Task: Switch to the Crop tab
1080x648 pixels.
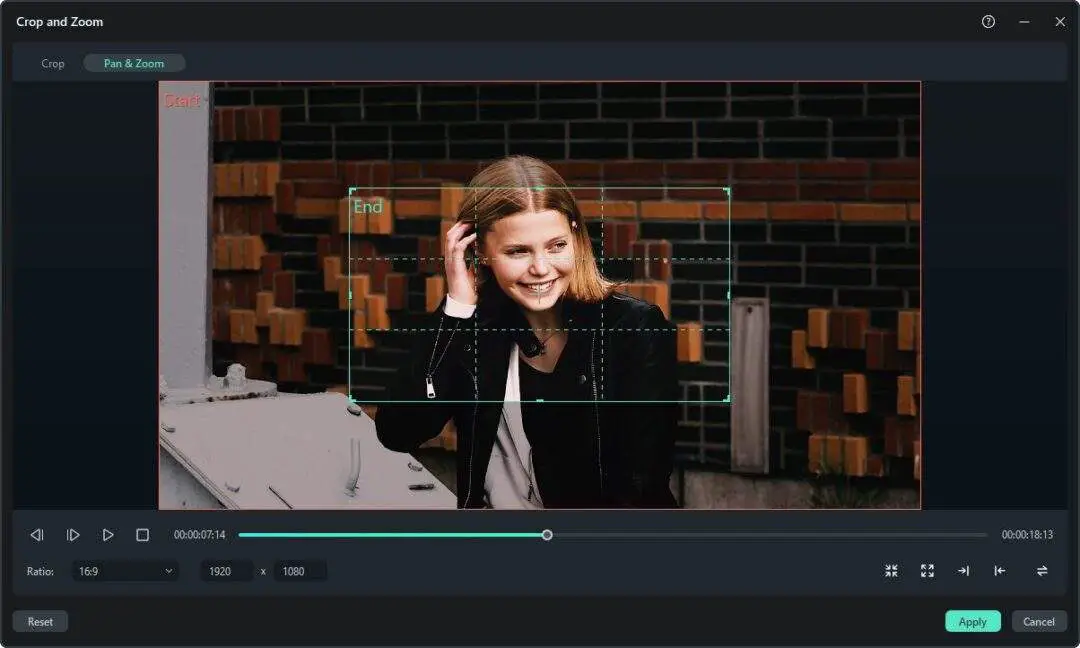Action: pyautogui.click(x=52, y=62)
